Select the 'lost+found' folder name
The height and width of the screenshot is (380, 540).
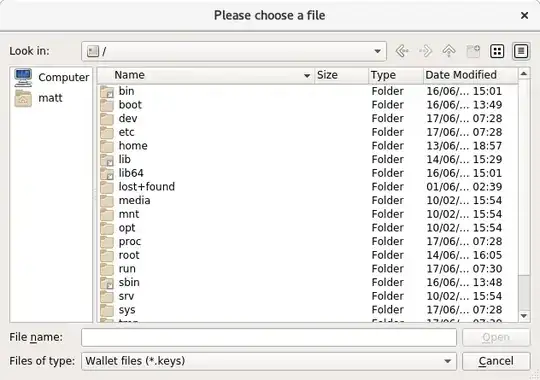pyautogui.click(x=147, y=187)
